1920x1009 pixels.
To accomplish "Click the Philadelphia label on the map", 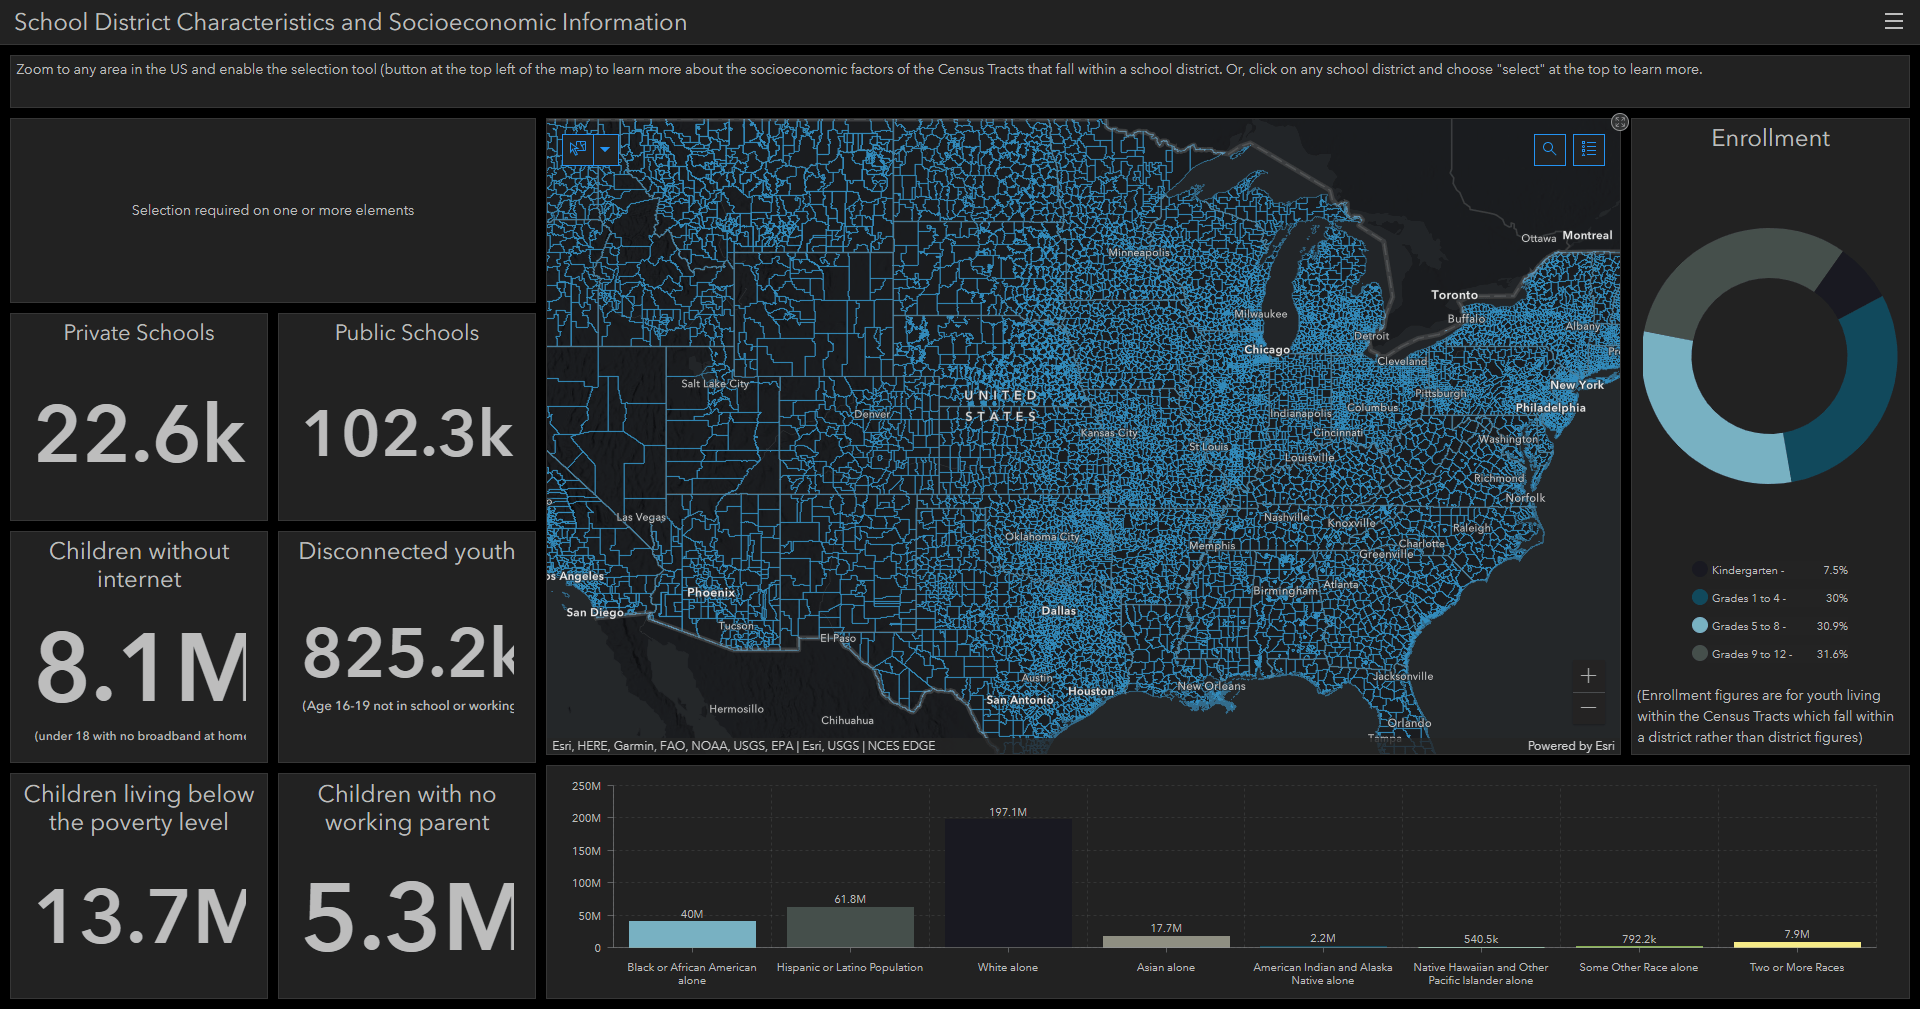I will [x=1551, y=408].
